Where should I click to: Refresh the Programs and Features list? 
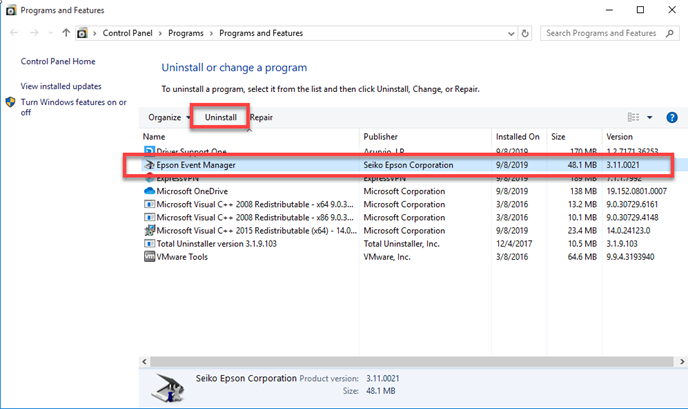(x=525, y=33)
